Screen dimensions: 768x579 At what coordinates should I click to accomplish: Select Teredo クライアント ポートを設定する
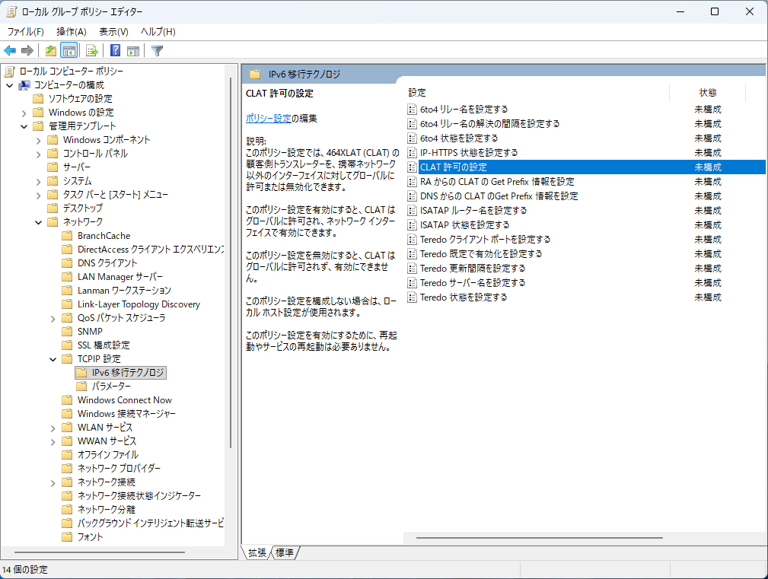point(485,240)
